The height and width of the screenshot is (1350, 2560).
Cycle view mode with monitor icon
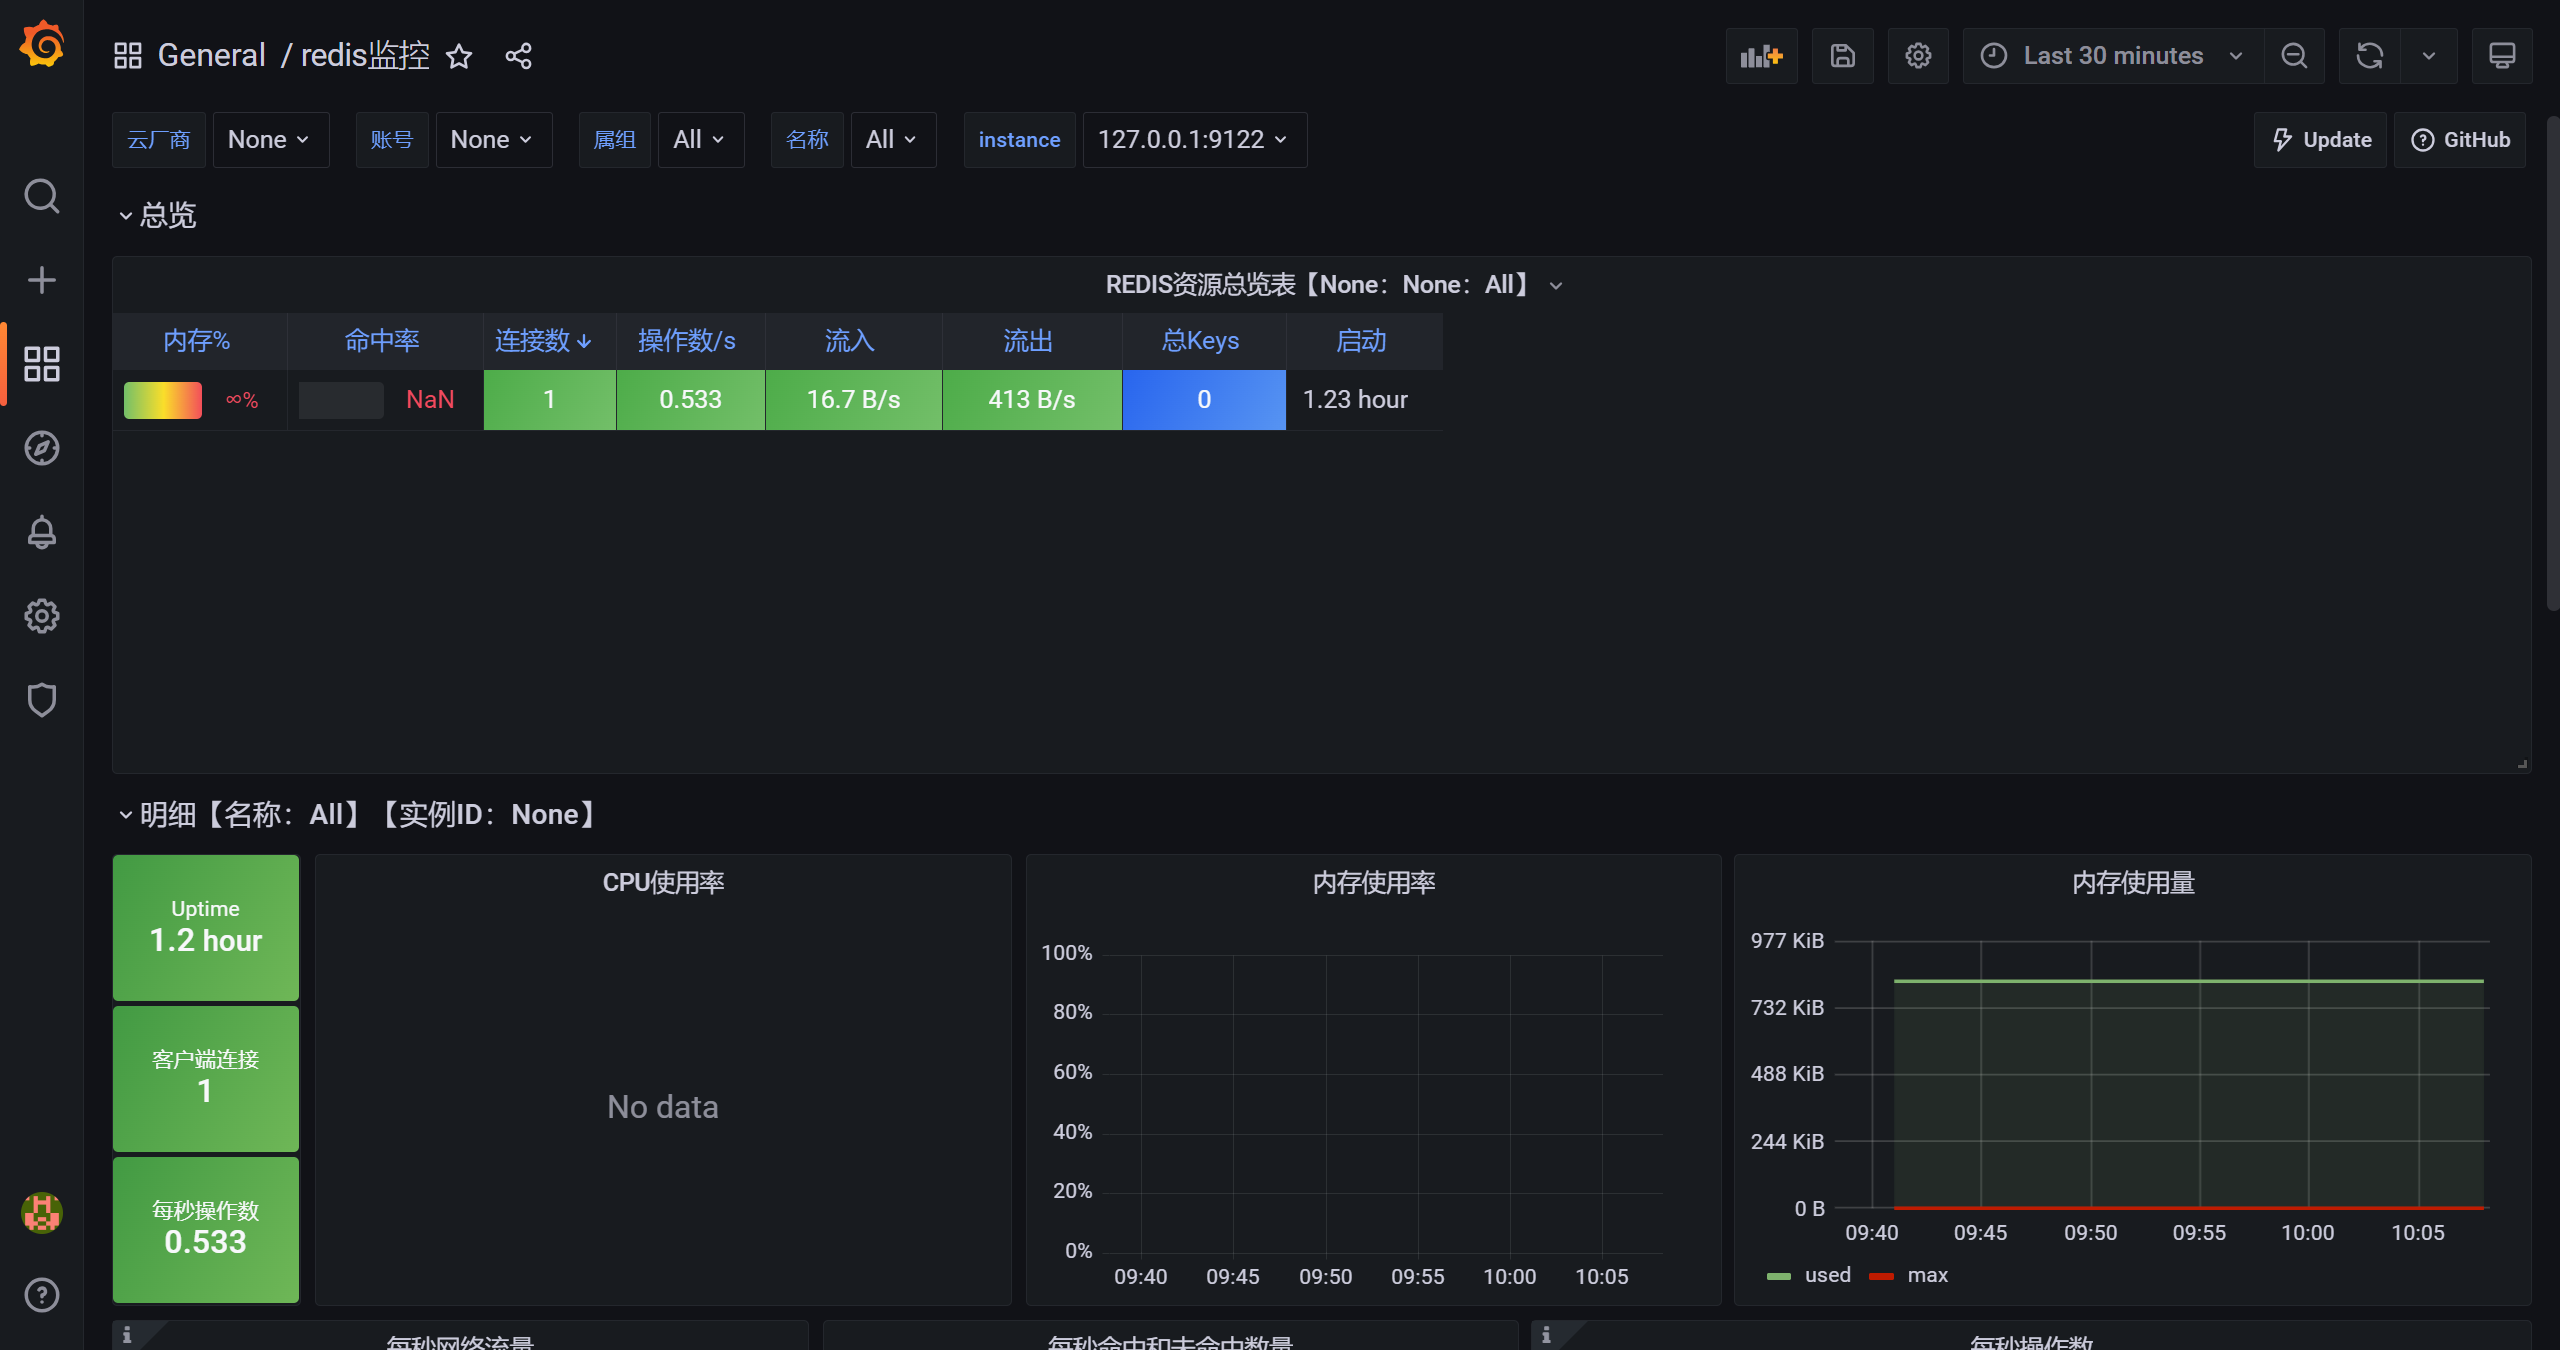pos(2502,56)
